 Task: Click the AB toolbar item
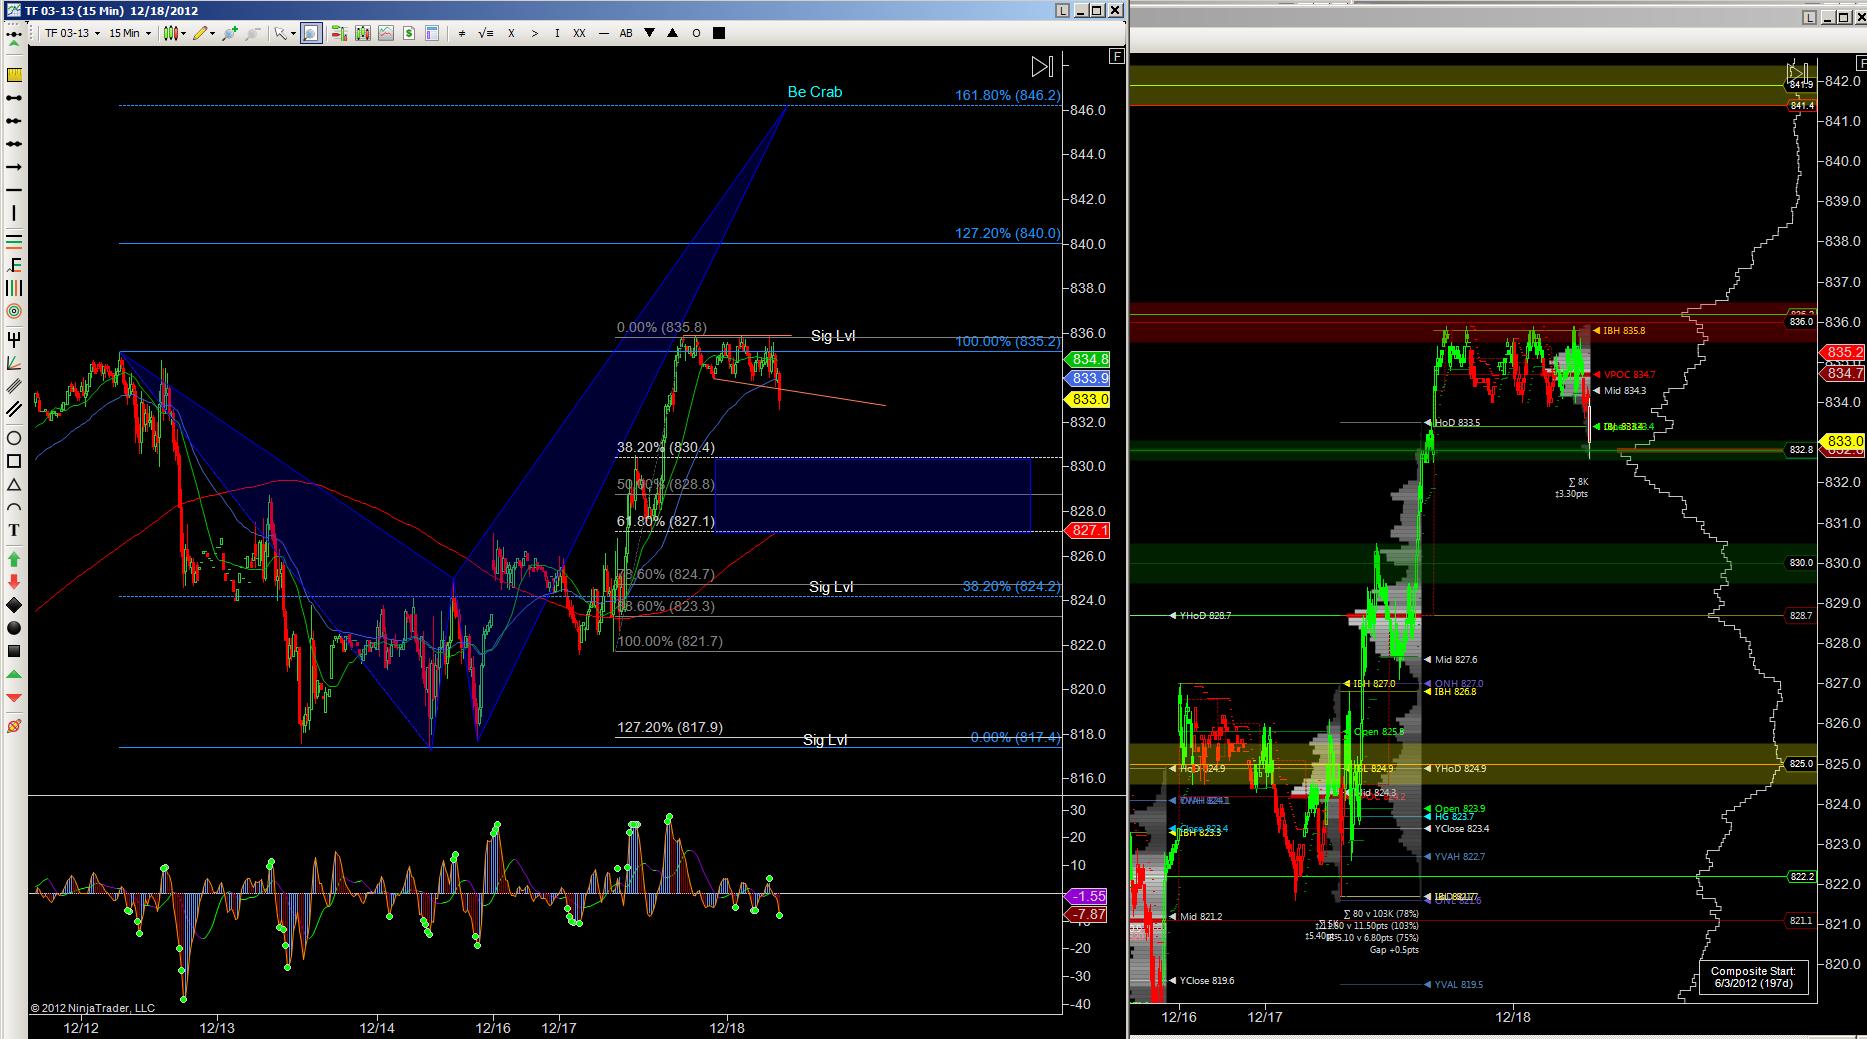[x=626, y=33]
